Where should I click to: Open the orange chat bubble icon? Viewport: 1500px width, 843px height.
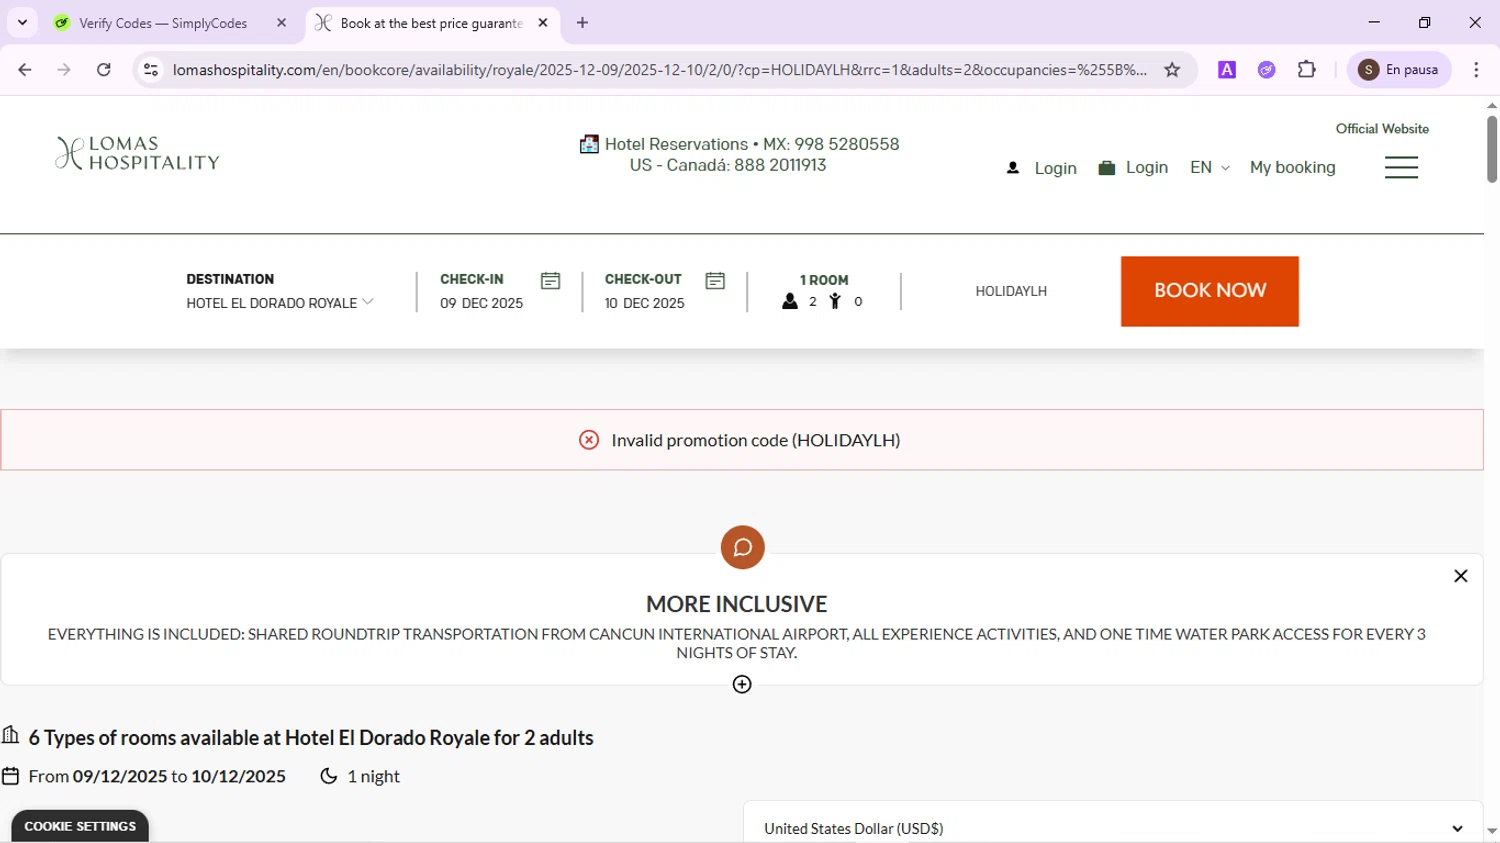click(x=742, y=547)
